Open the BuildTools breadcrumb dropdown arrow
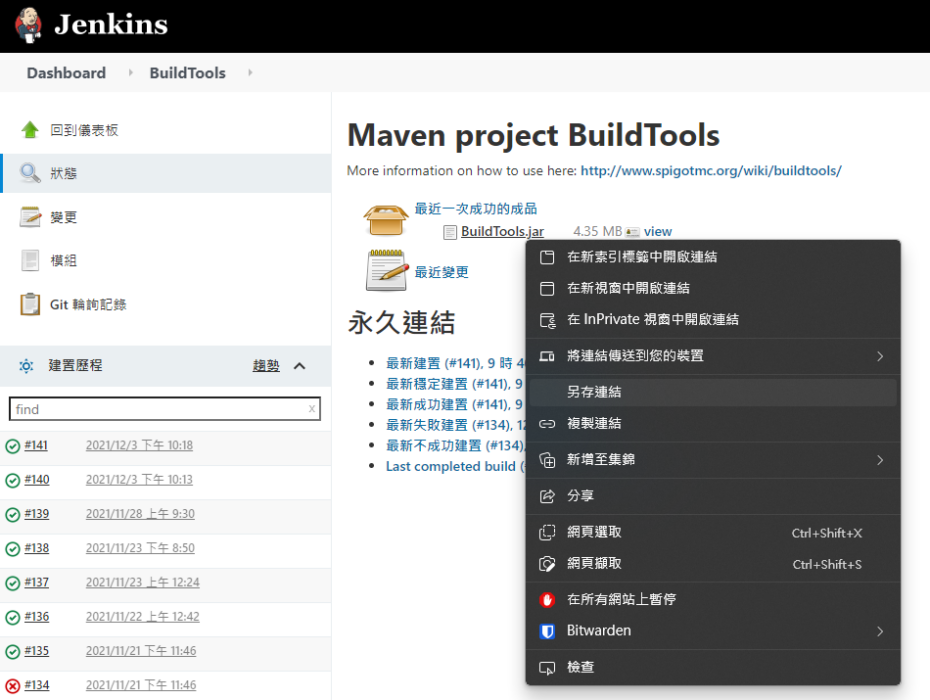This screenshot has width=930, height=700. click(x=250, y=72)
